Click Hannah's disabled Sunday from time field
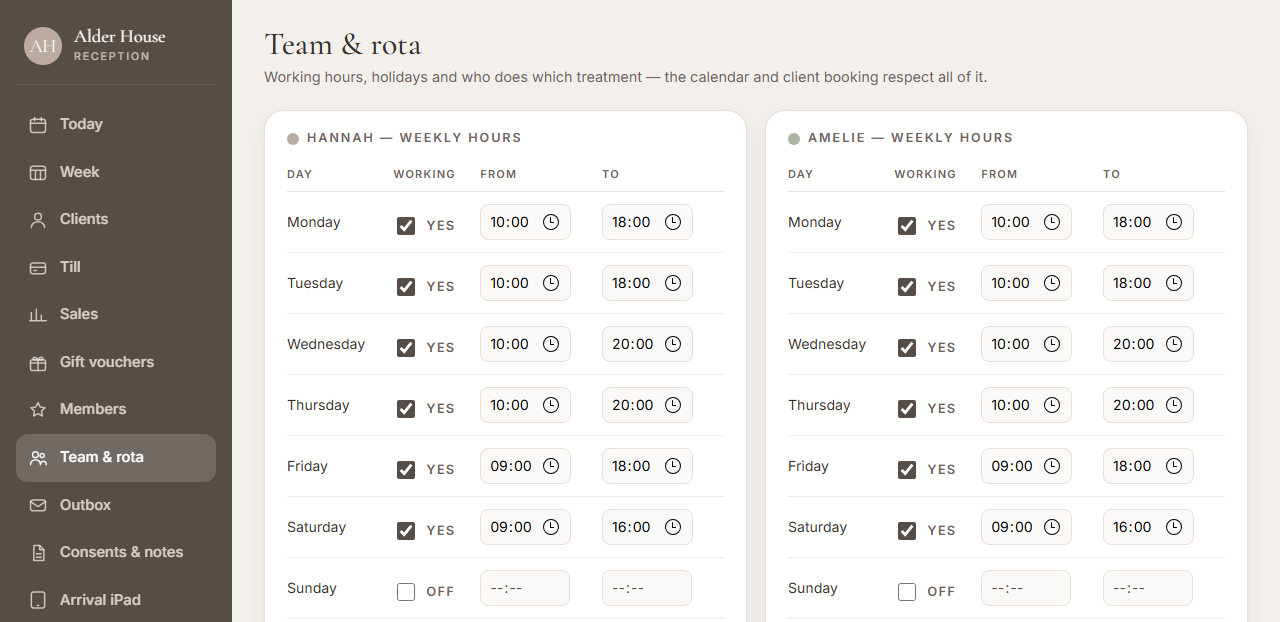Image resolution: width=1280 pixels, height=622 pixels. 525,588
